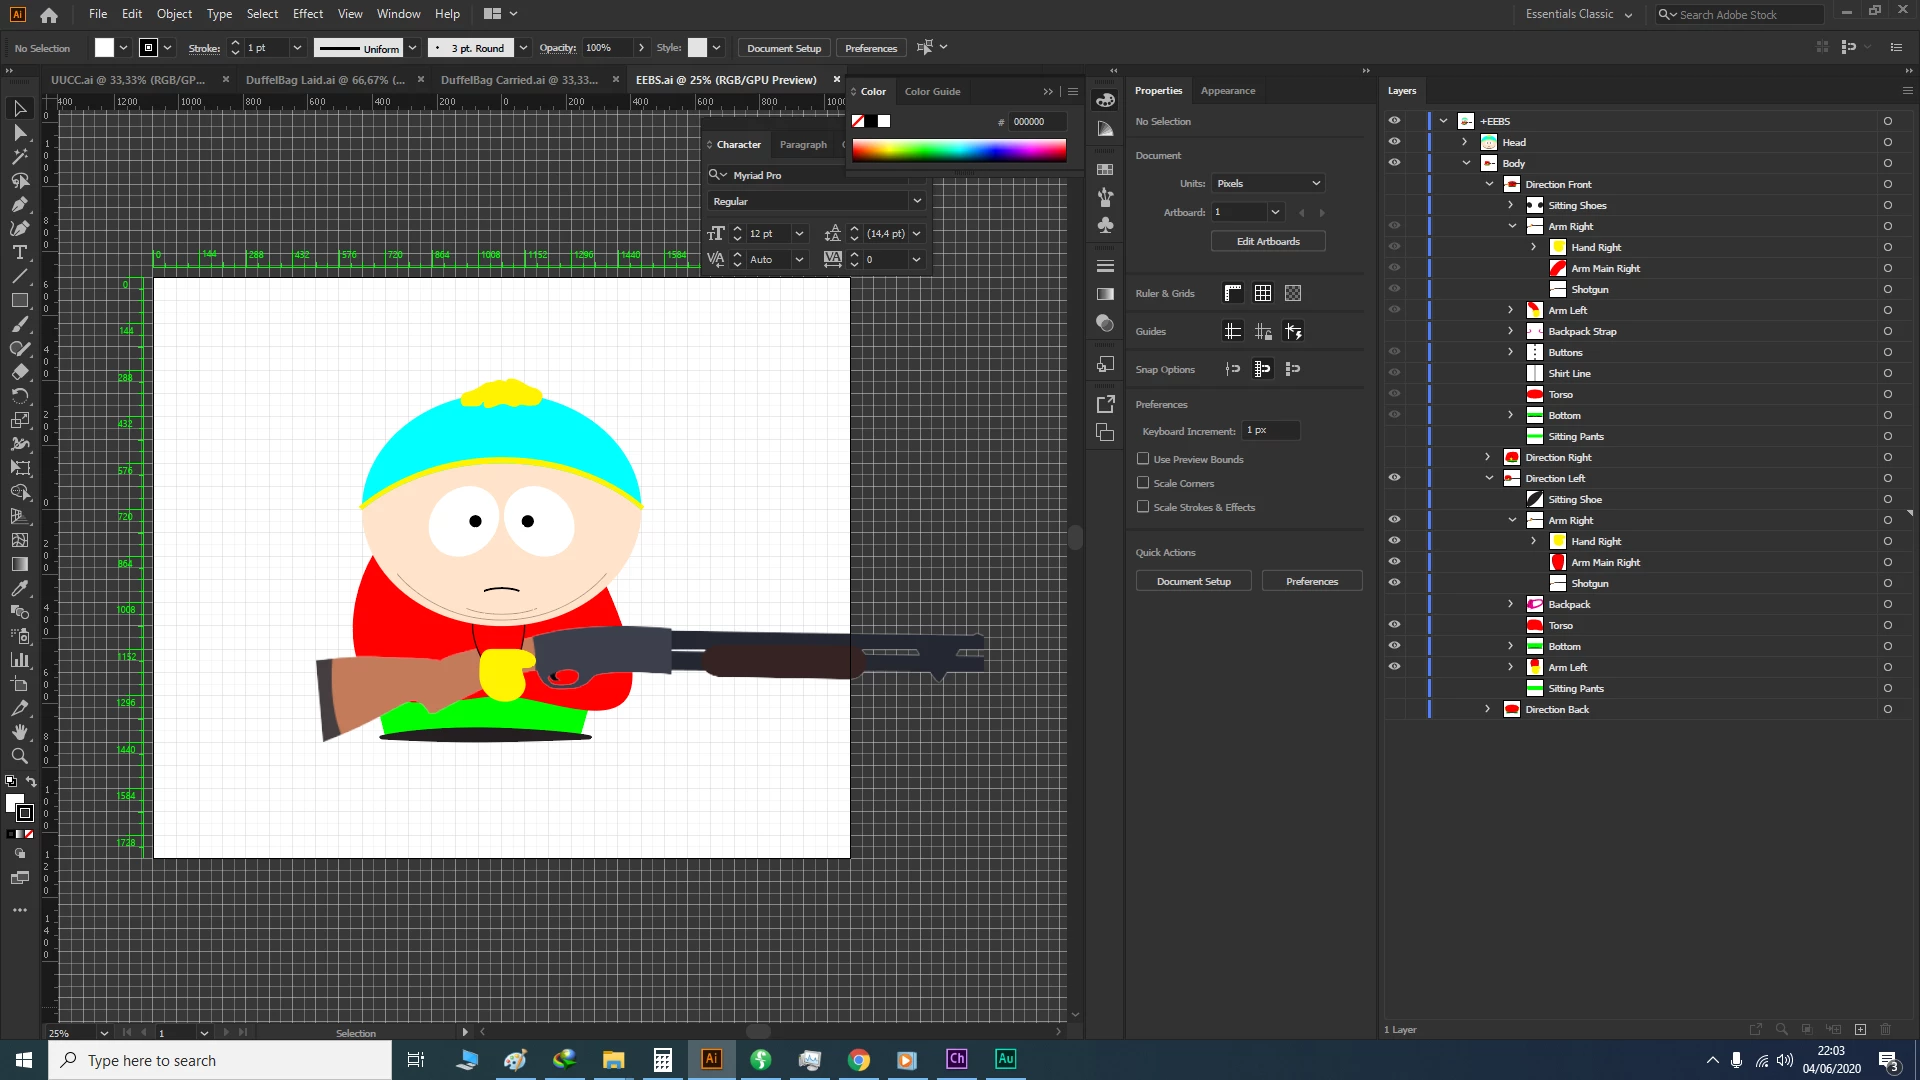
Task: Enable Scale Corners checkbox
Action: pyautogui.click(x=1143, y=483)
